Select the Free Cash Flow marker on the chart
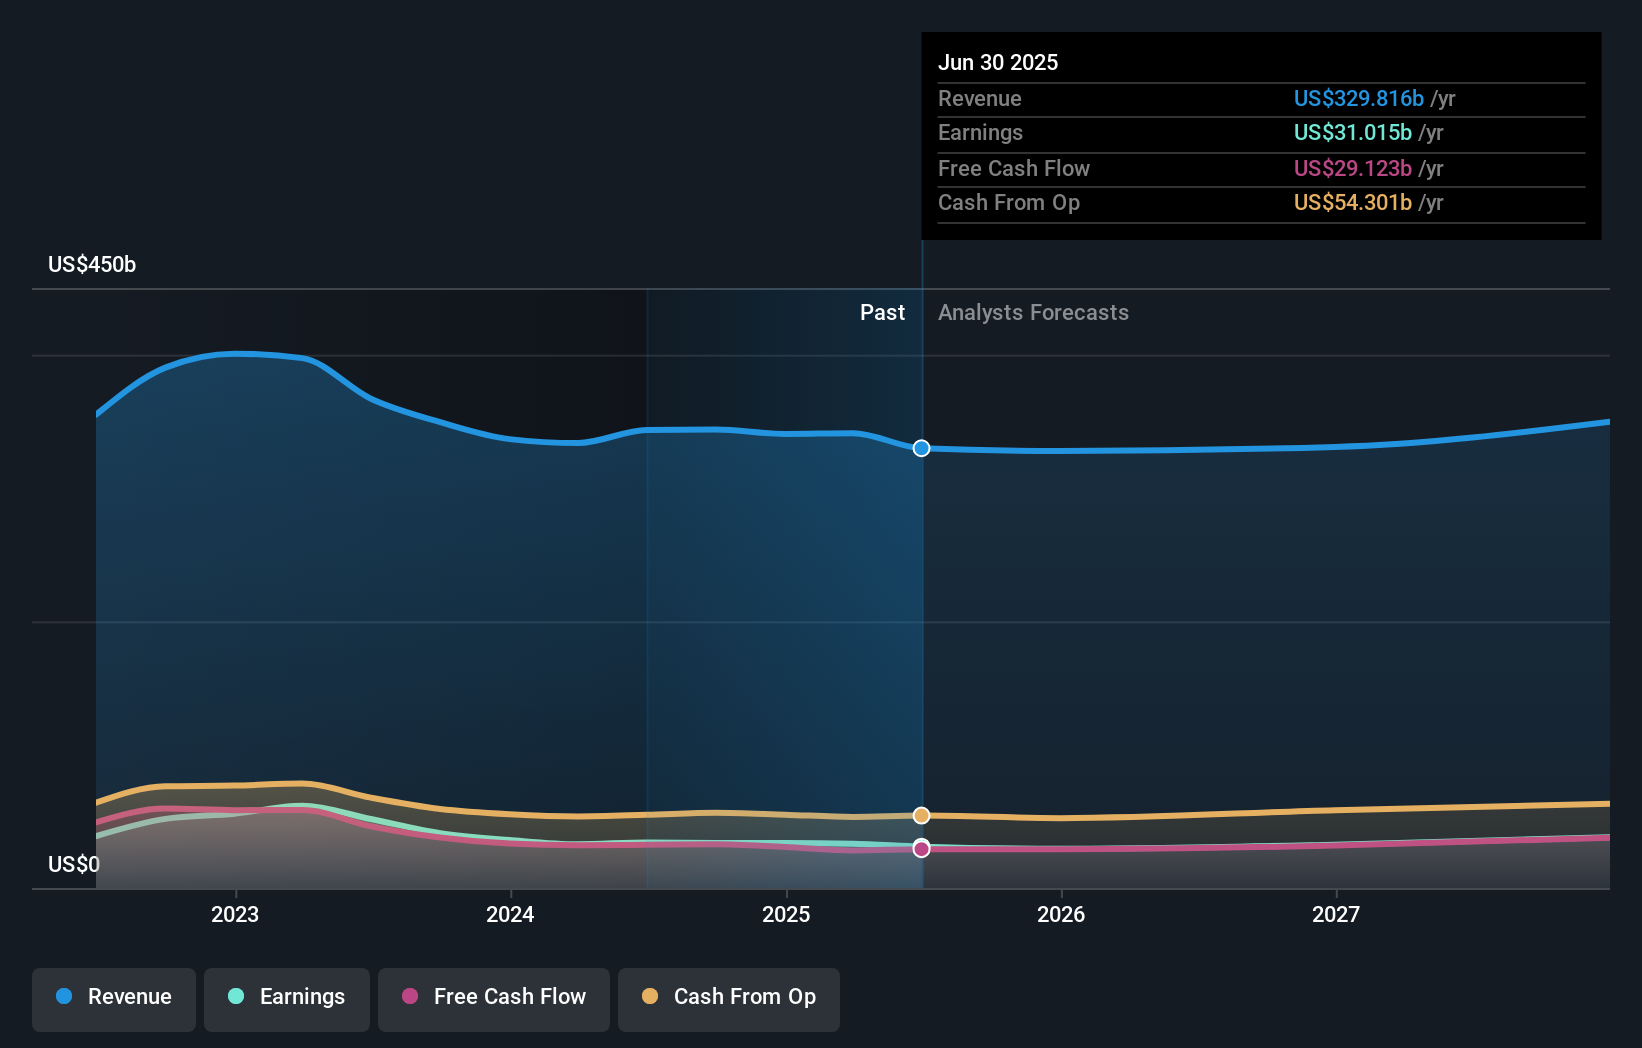The image size is (1642, 1048). click(x=921, y=848)
